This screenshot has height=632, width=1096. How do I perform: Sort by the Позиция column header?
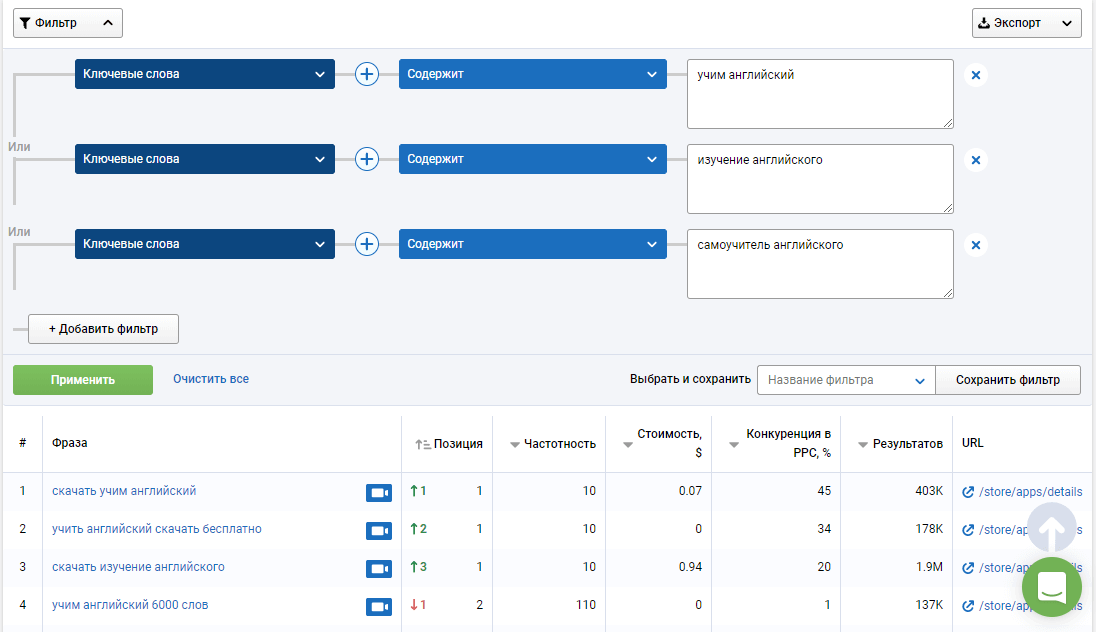point(448,444)
